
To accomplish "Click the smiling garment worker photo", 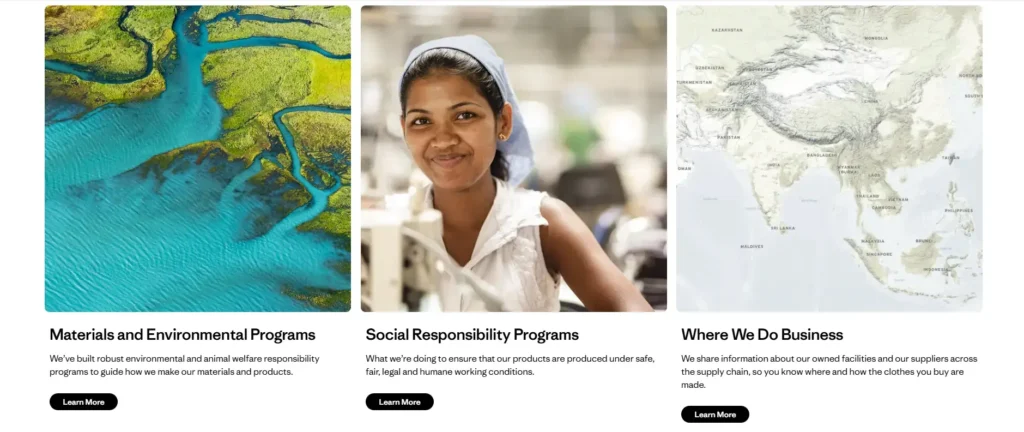I will coord(513,158).
